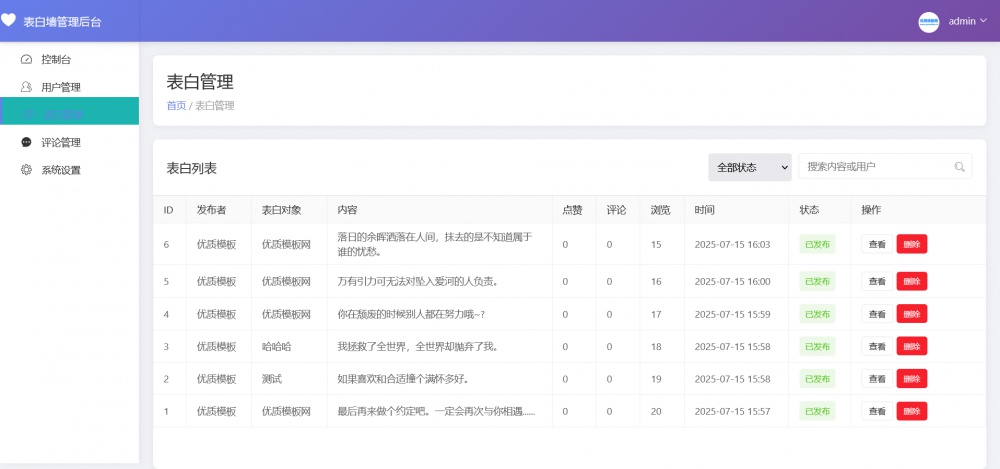Focus the 搜索内容或用户 search field
The image size is (1000, 469).
coord(876,167)
